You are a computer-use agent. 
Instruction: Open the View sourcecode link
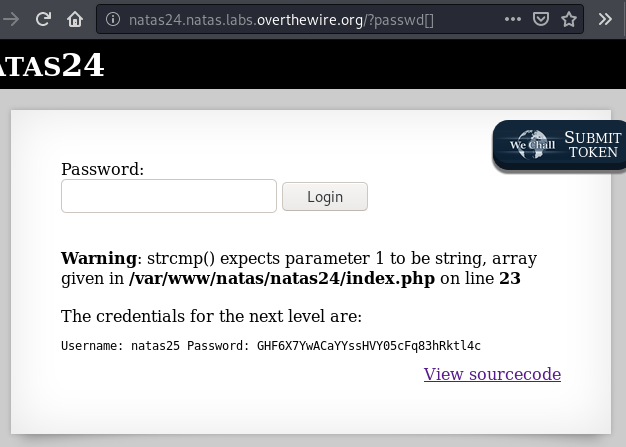tap(492, 374)
